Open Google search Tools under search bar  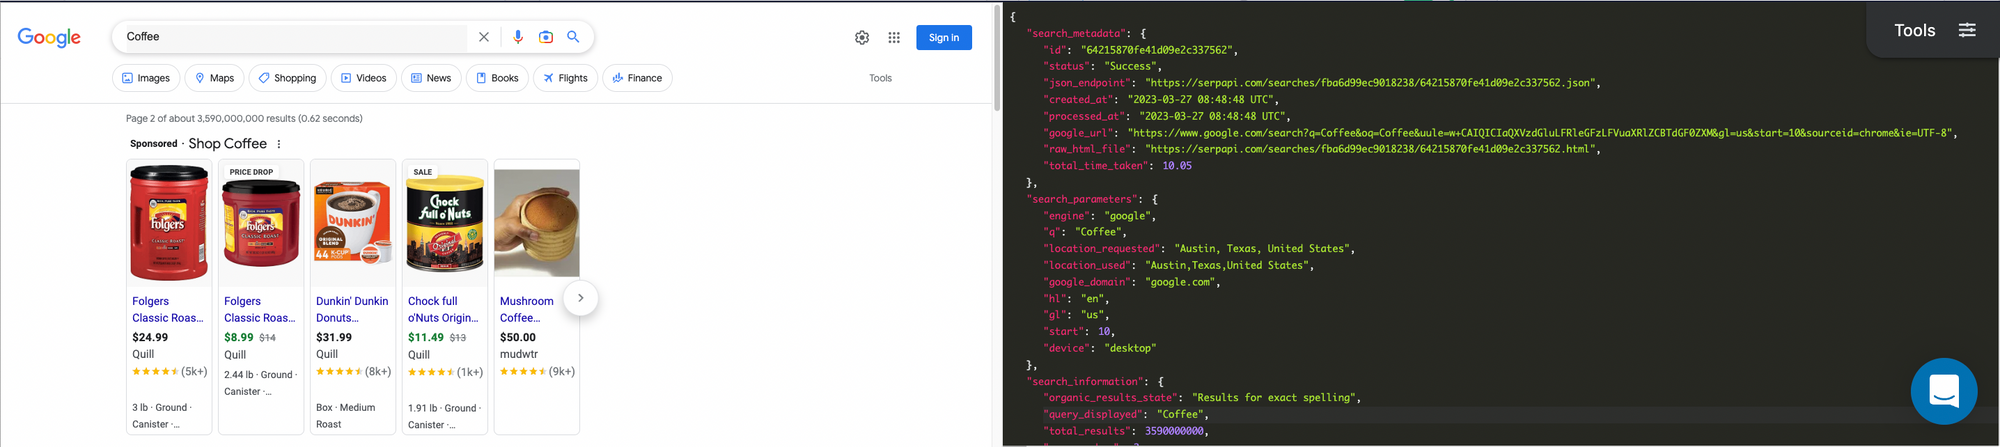pos(880,78)
